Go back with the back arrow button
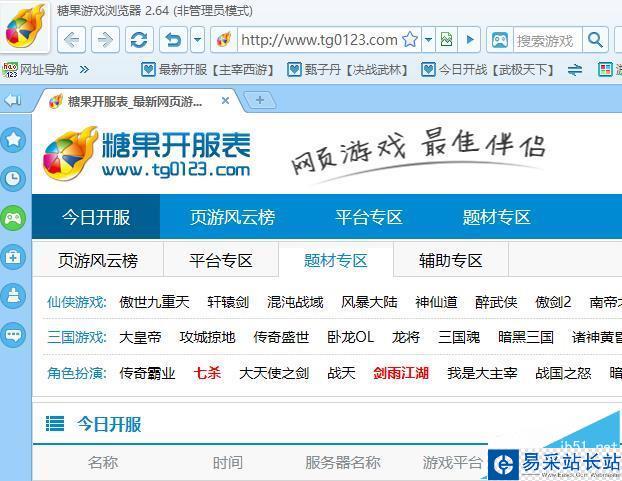This screenshot has width=622, height=481. [72, 40]
